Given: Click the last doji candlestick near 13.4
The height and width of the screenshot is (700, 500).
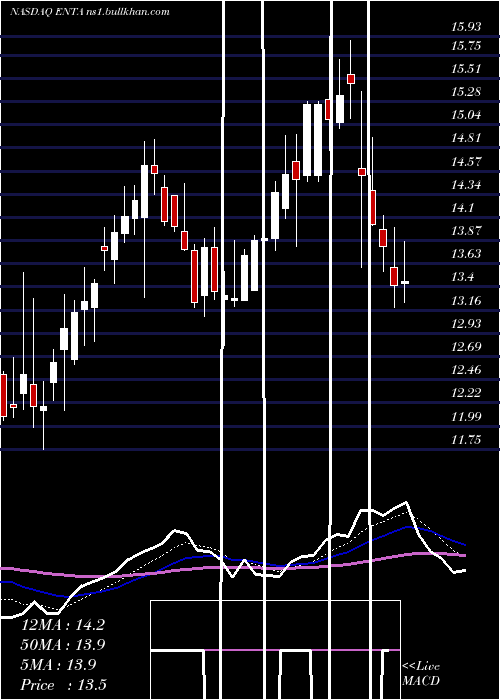Looking at the screenshot, I should [x=405, y=282].
